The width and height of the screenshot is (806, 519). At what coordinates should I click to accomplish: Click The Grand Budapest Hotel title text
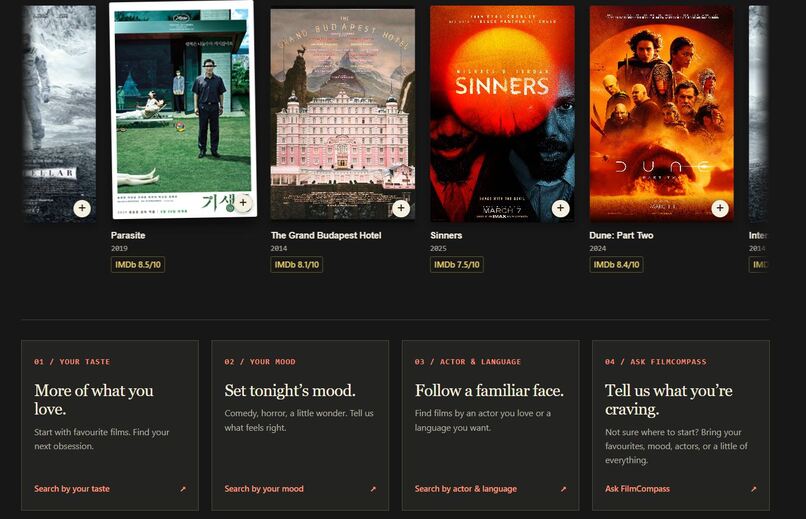pos(326,235)
